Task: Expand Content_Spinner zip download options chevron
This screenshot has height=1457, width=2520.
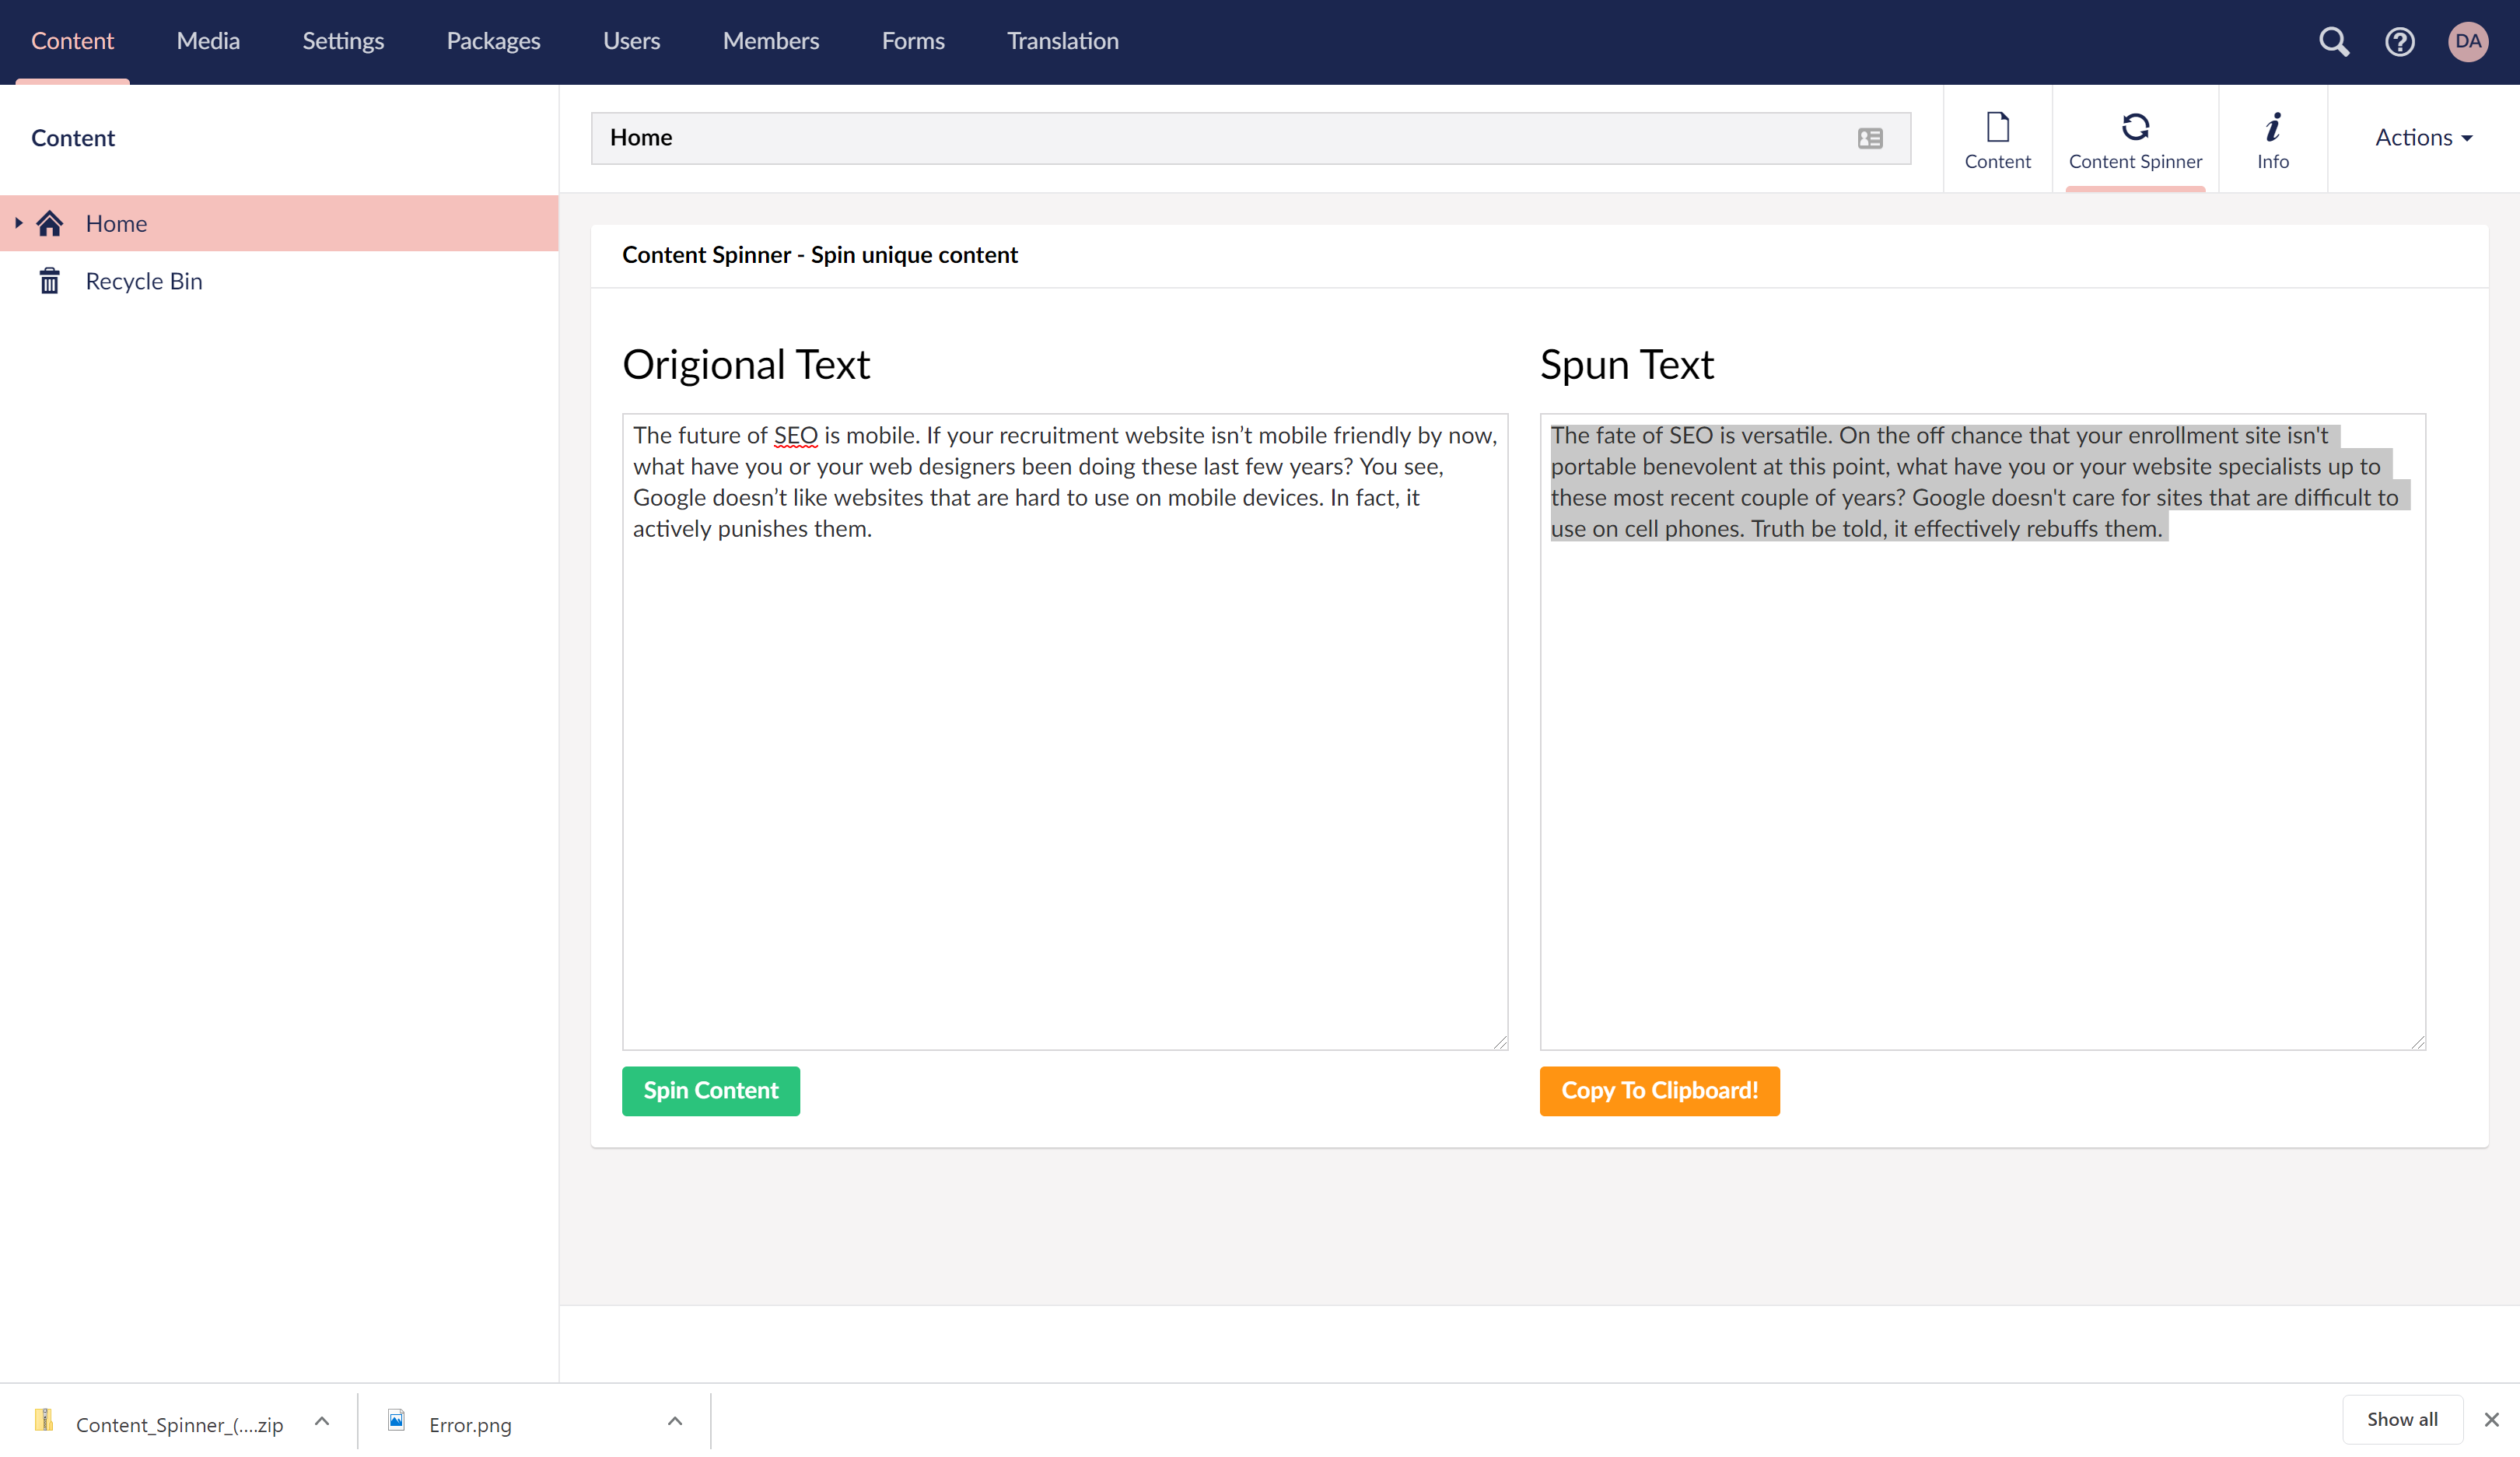Action: [x=322, y=1421]
